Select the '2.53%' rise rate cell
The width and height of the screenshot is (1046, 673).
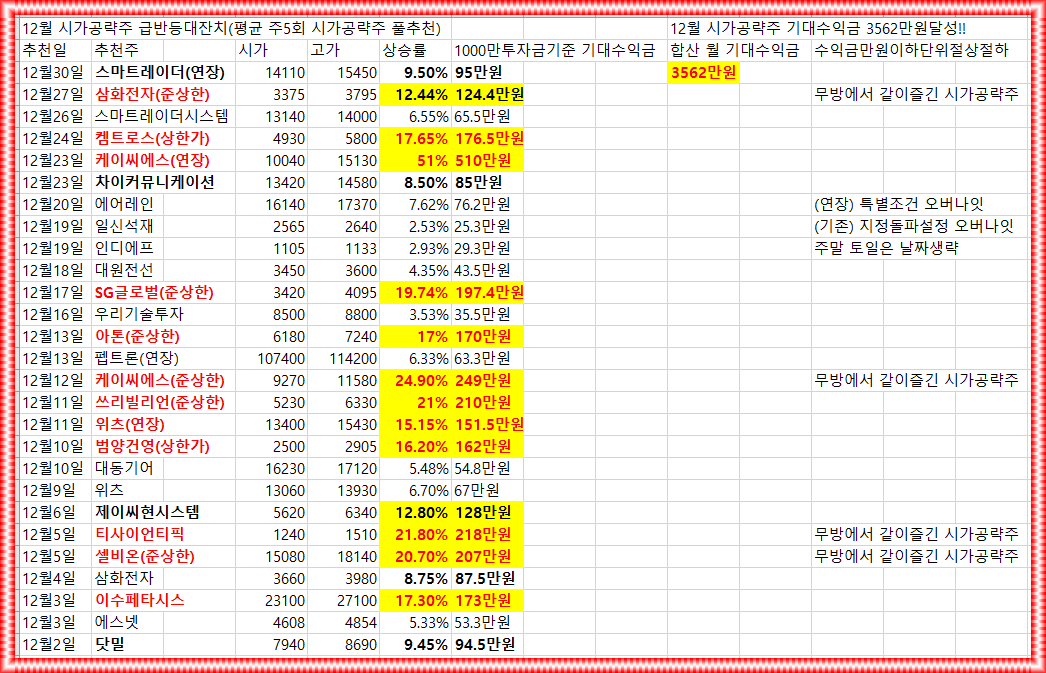click(428, 227)
